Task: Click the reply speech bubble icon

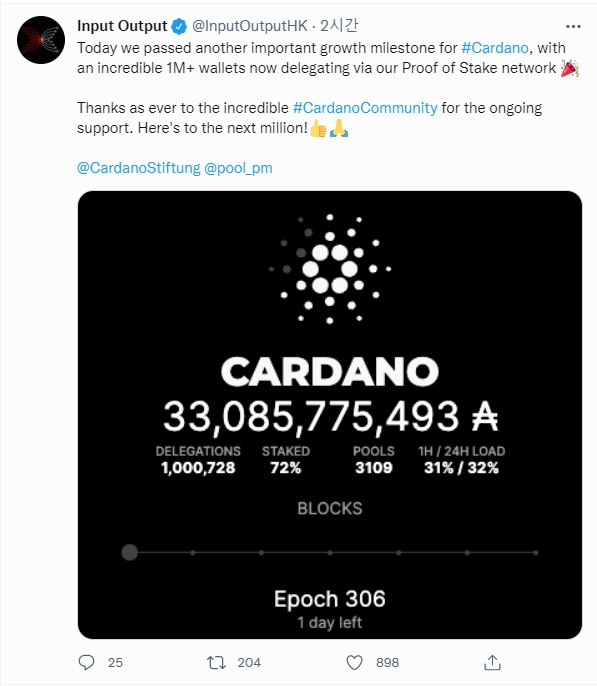Action: (86, 662)
